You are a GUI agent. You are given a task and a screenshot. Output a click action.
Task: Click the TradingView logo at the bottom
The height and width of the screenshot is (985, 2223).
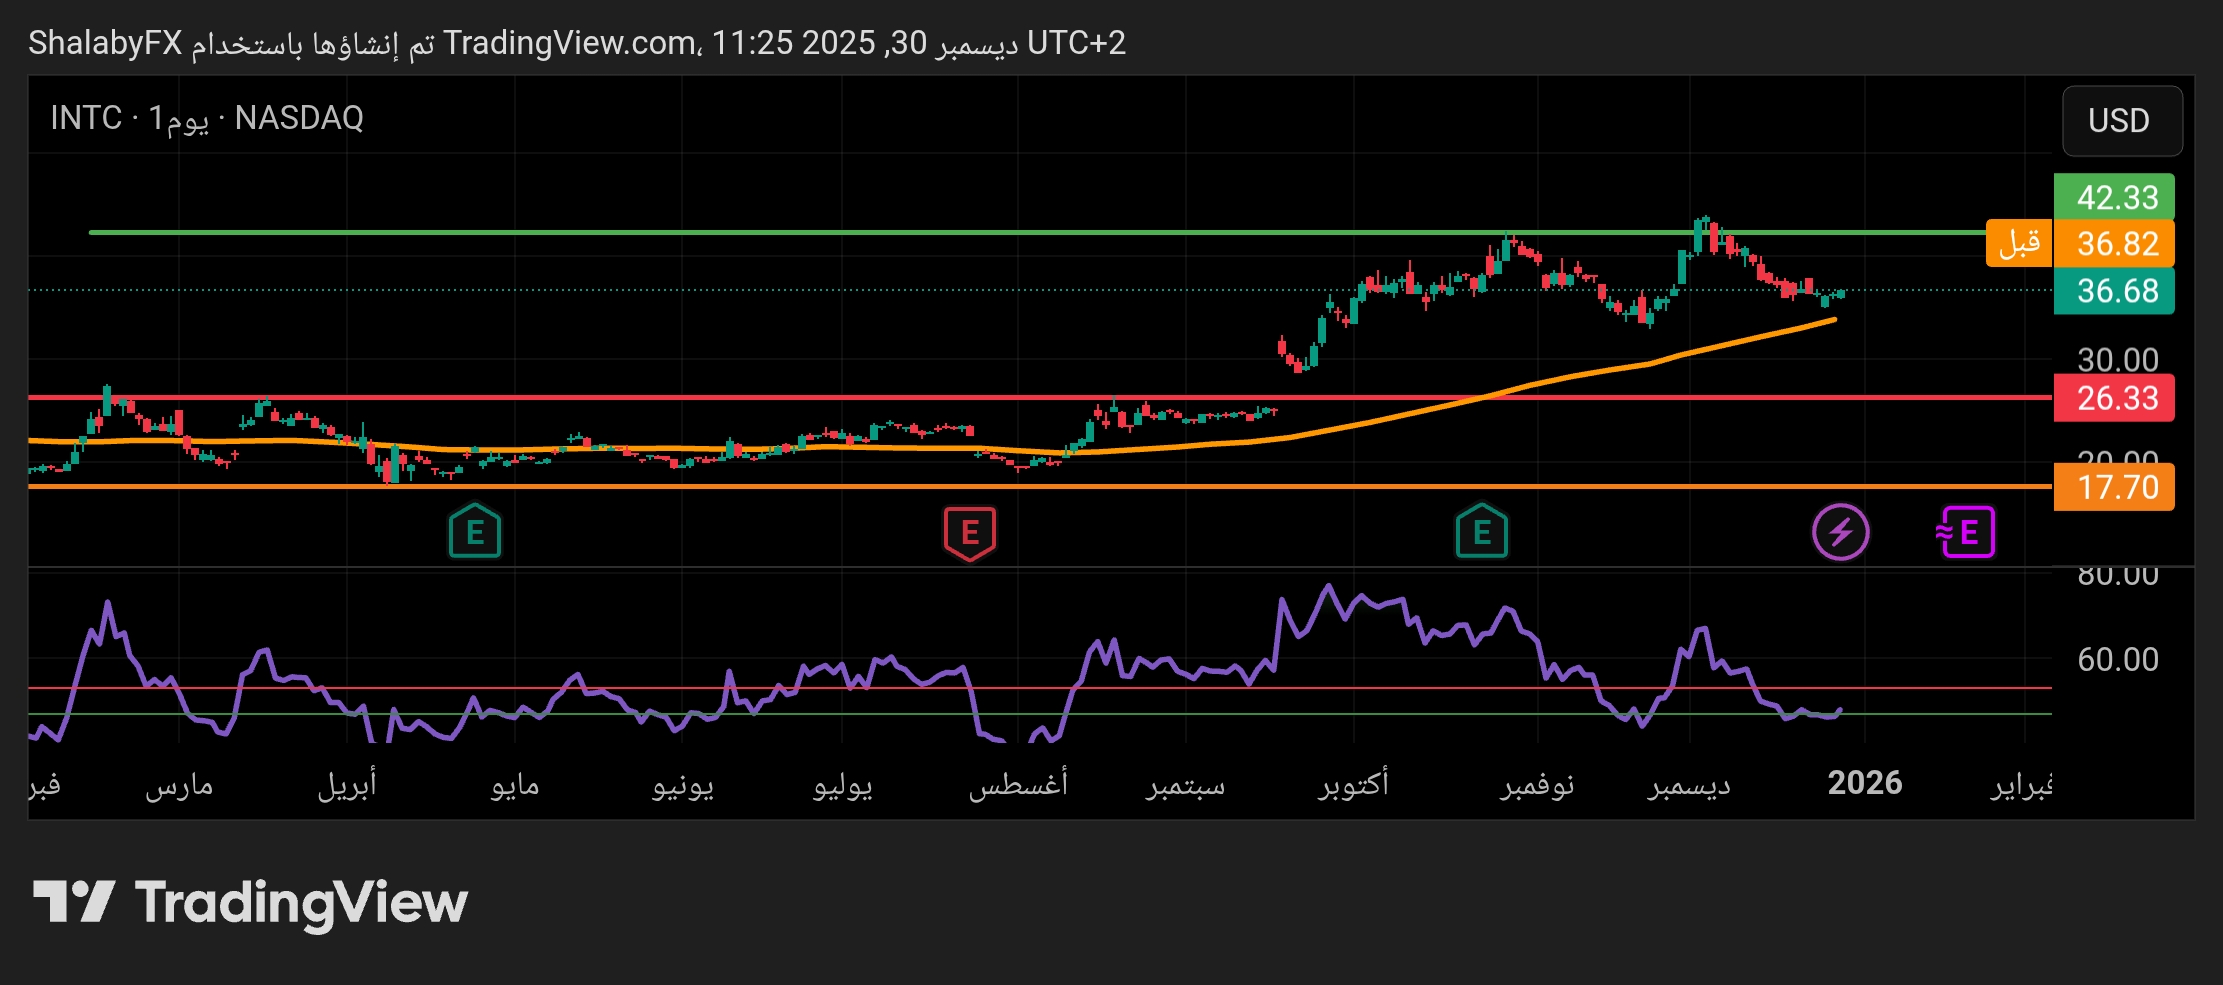pyautogui.click(x=250, y=903)
